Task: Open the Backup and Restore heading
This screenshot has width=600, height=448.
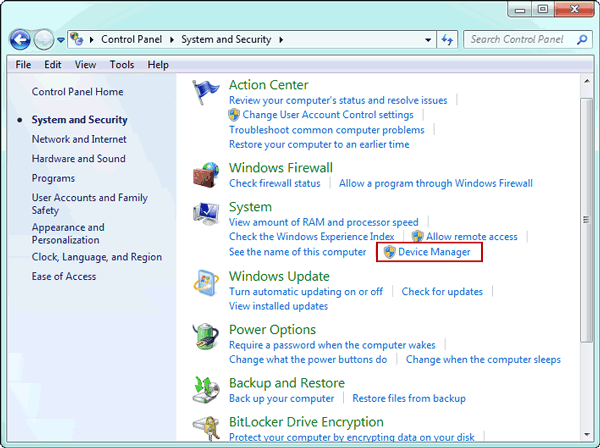Action: 287,383
